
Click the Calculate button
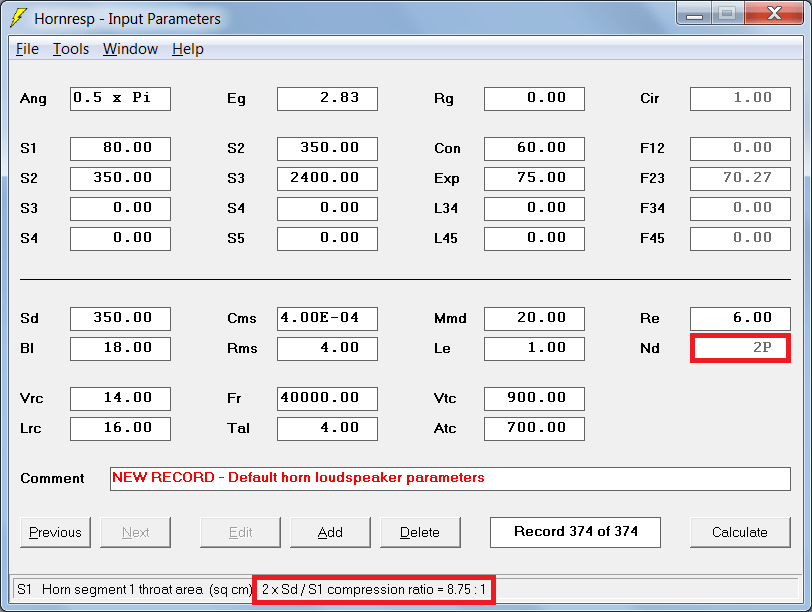click(x=740, y=532)
